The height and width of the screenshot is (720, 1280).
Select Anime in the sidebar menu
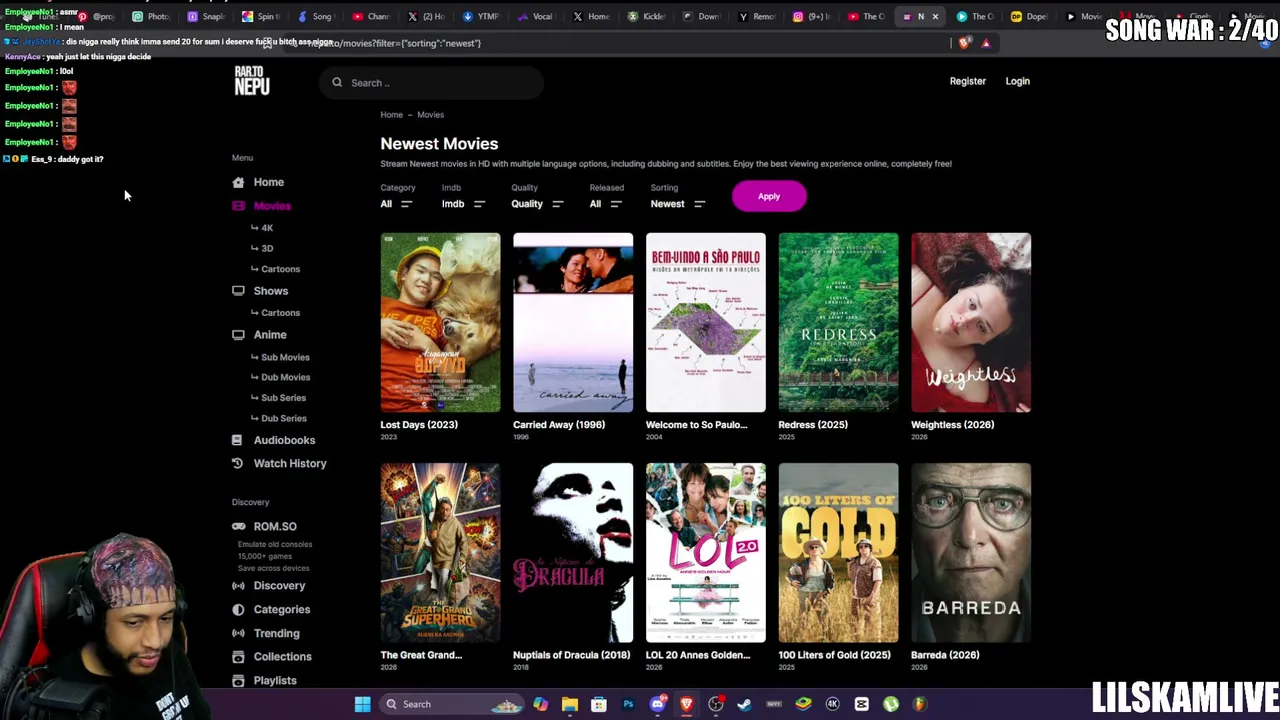coord(270,335)
